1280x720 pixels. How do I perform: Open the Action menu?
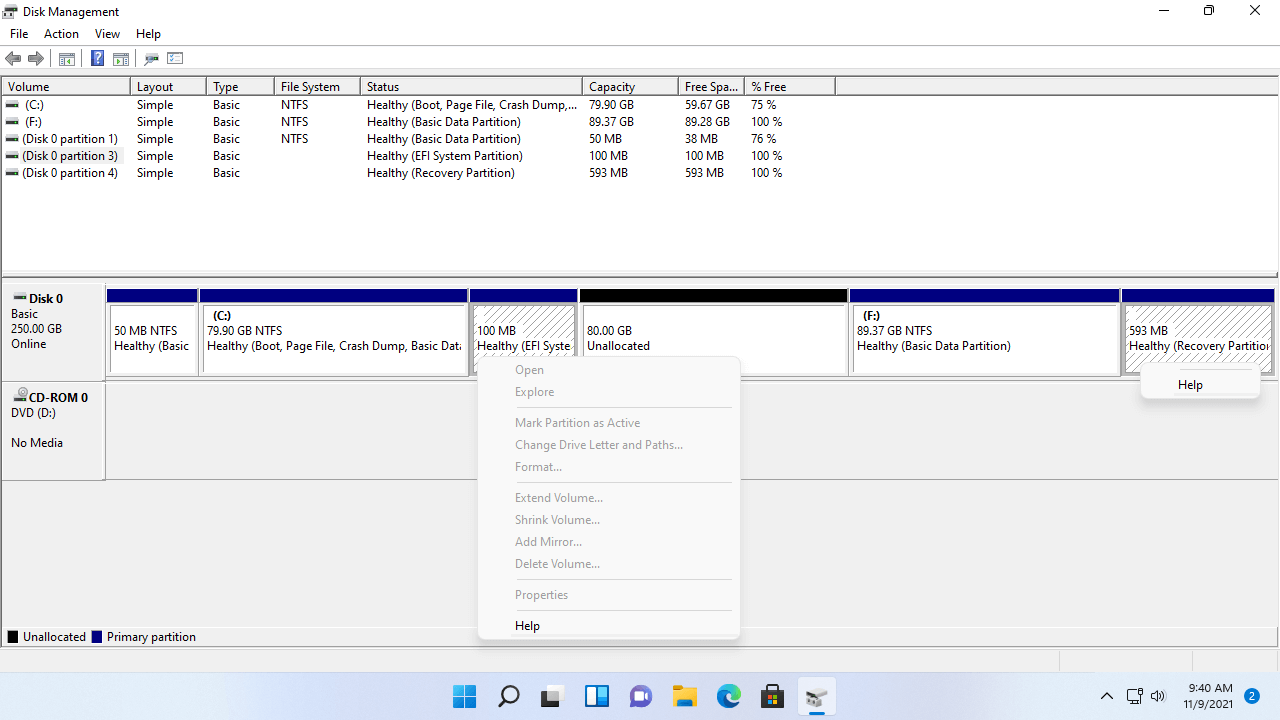pos(61,34)
